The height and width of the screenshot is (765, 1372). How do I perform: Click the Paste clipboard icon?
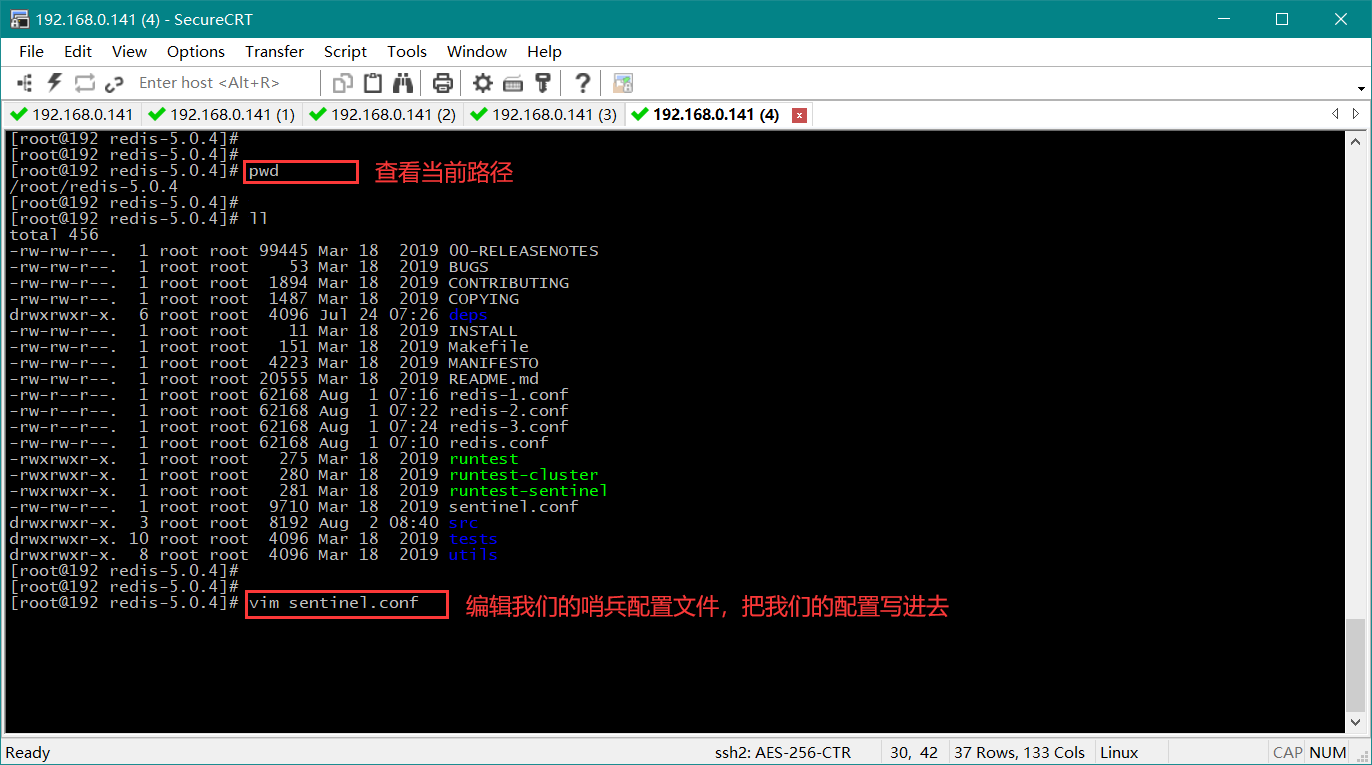373,83
